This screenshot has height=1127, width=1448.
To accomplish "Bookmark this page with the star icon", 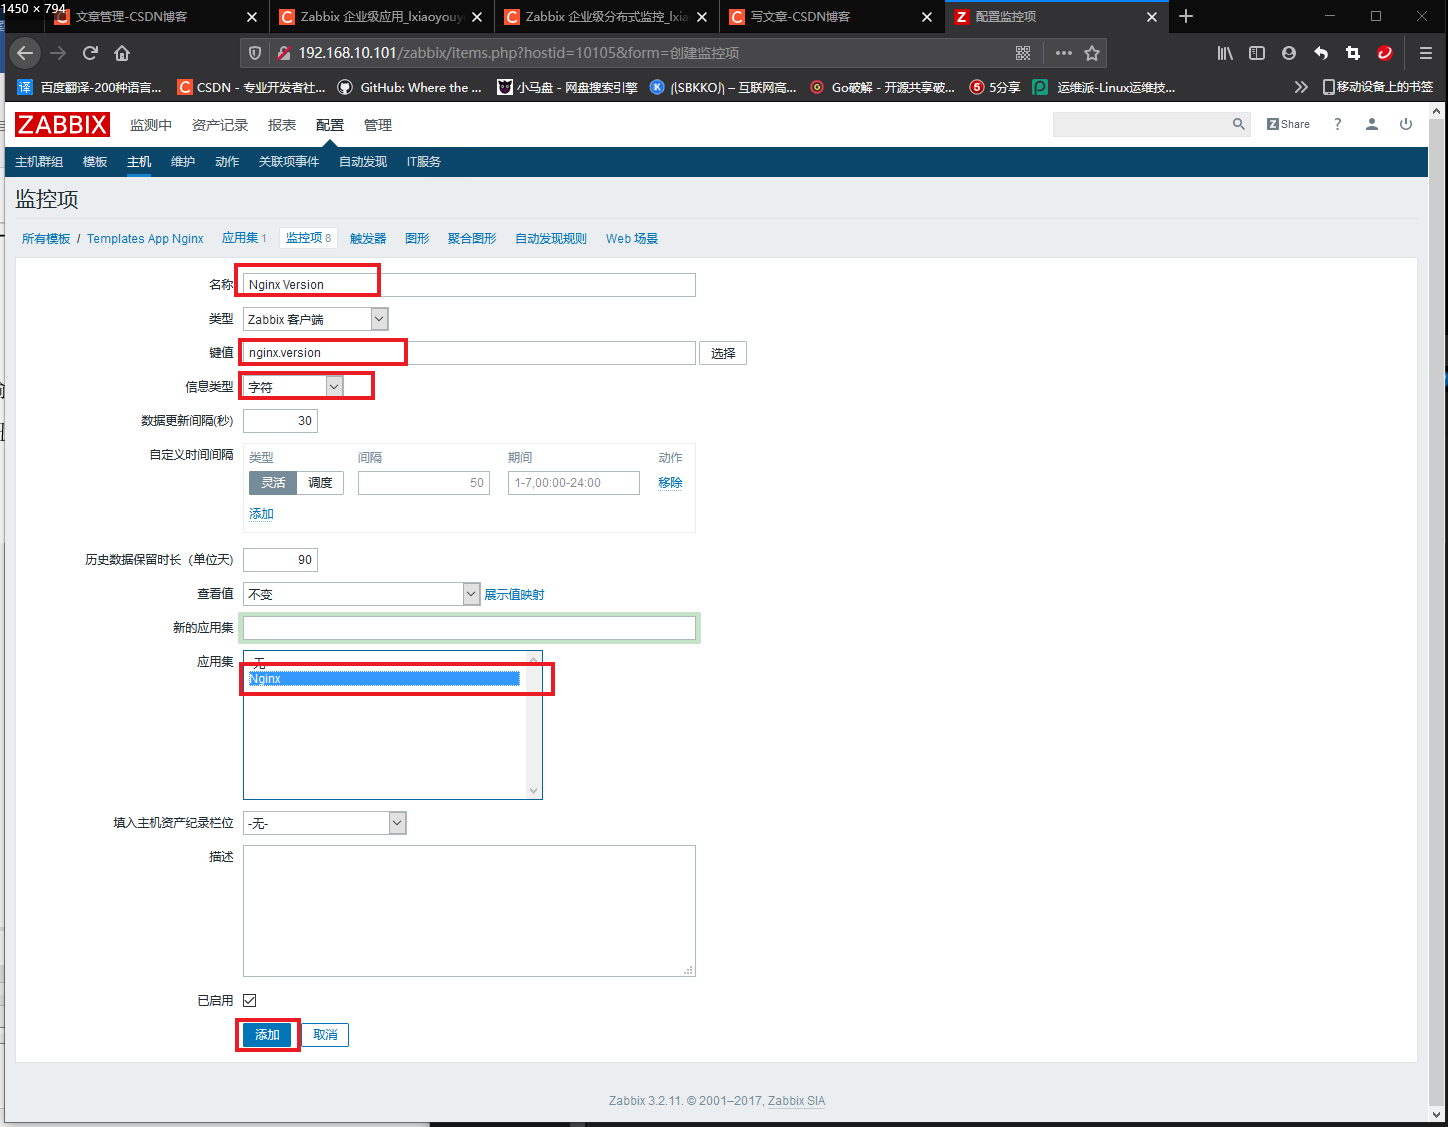I will tap(1092, 53).
